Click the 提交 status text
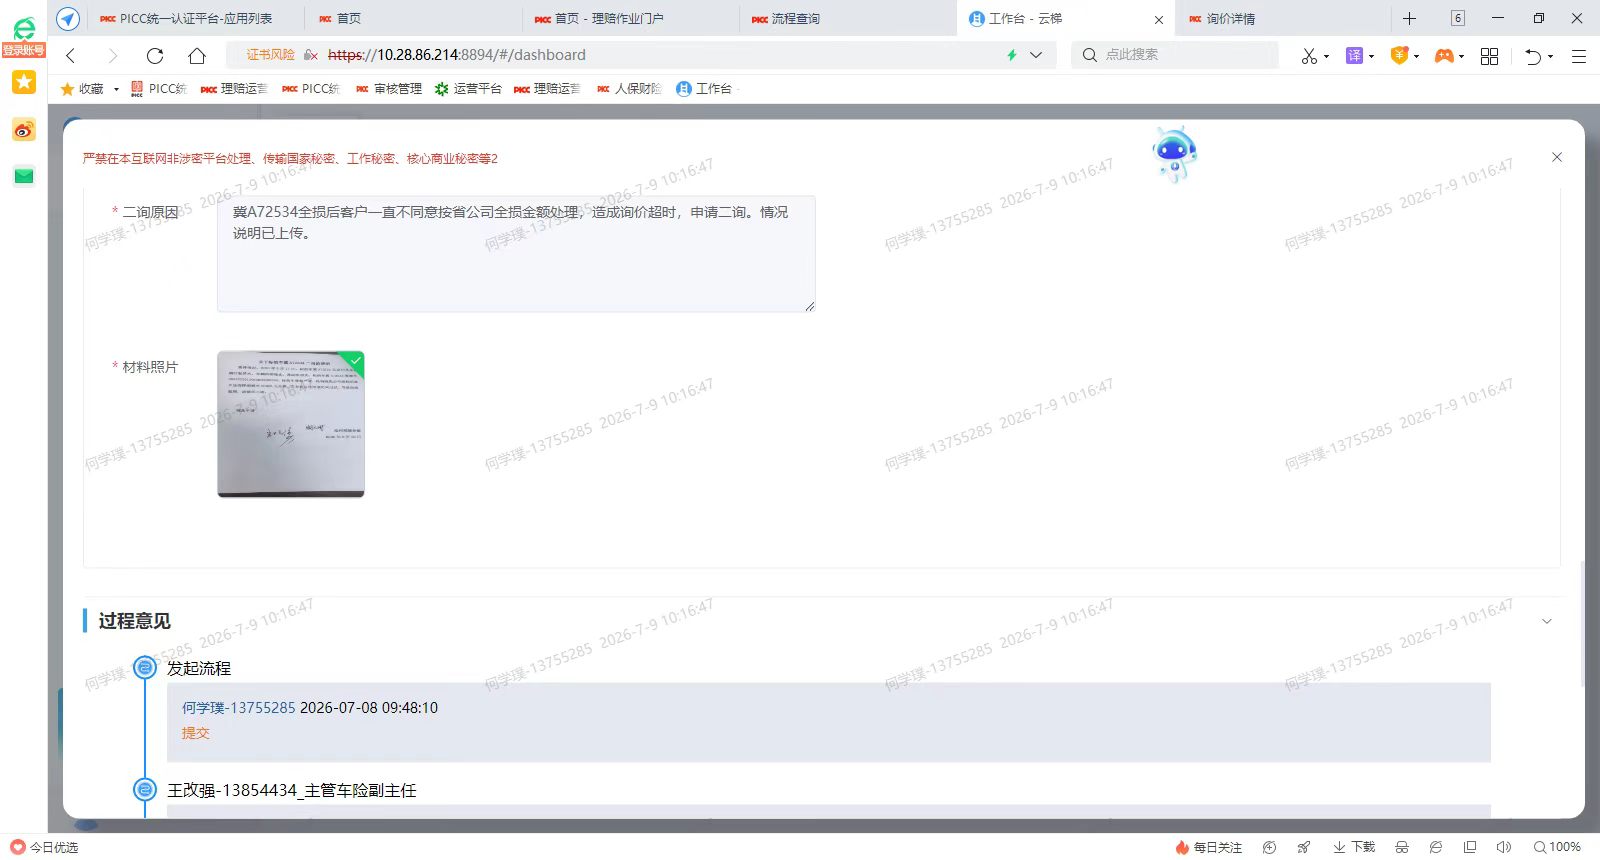The width and height of the screenshot is (1600, 860). (x=196, y=733)
